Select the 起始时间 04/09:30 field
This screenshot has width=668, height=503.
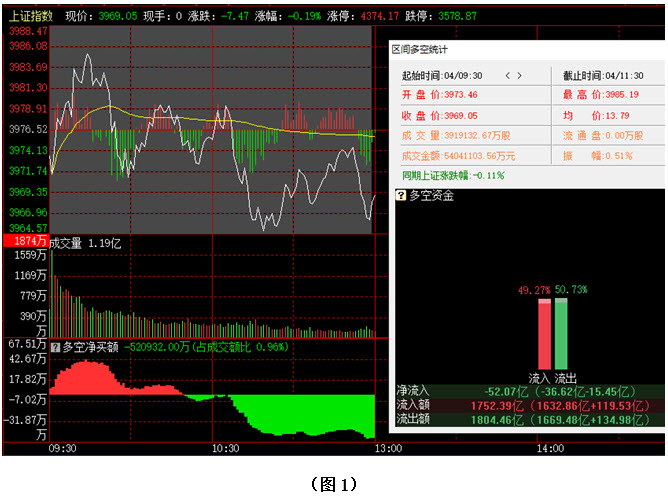(x=442, y=75)
